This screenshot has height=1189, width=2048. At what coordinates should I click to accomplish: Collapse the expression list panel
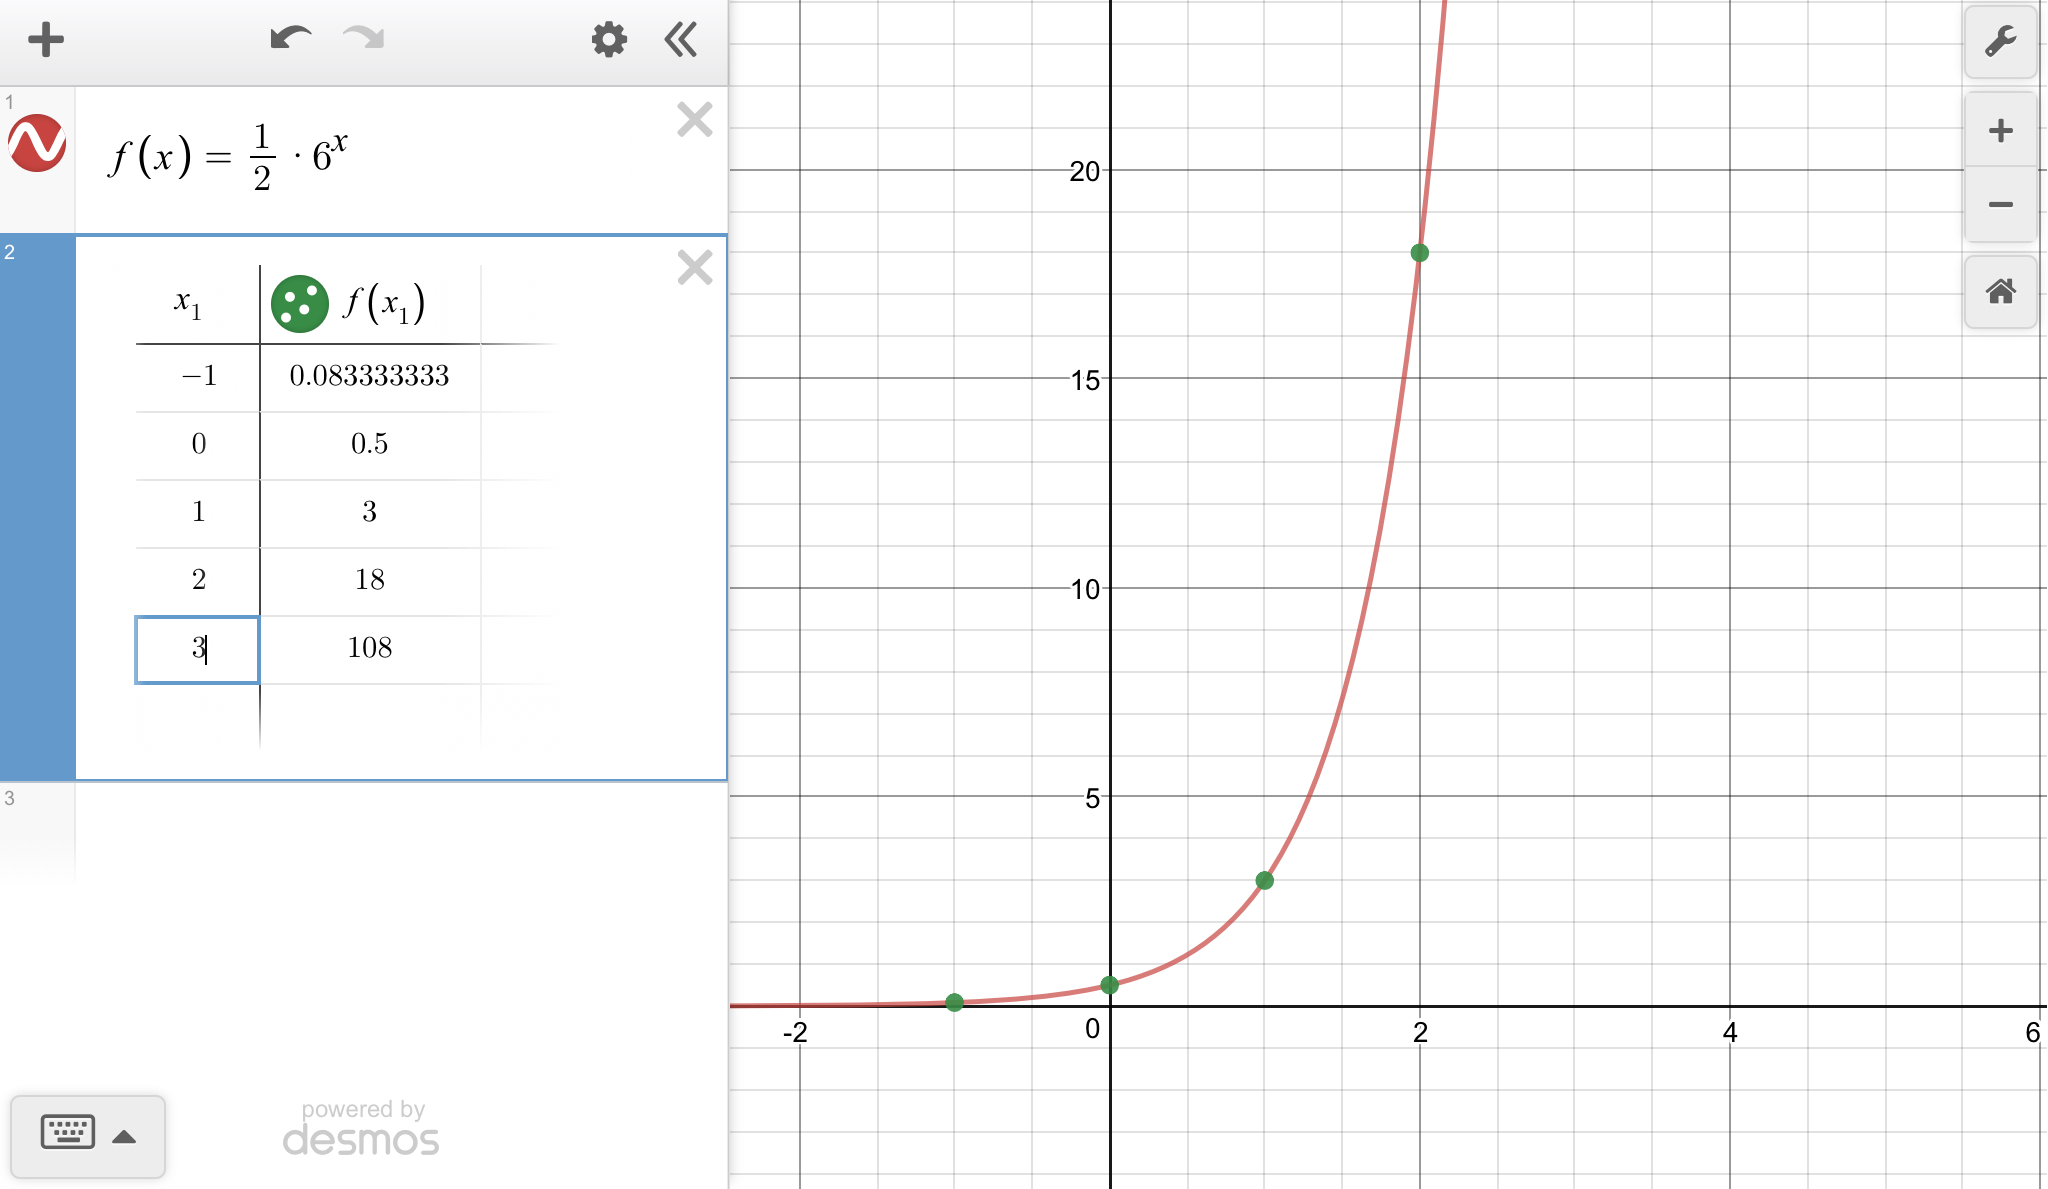[681, 40]
